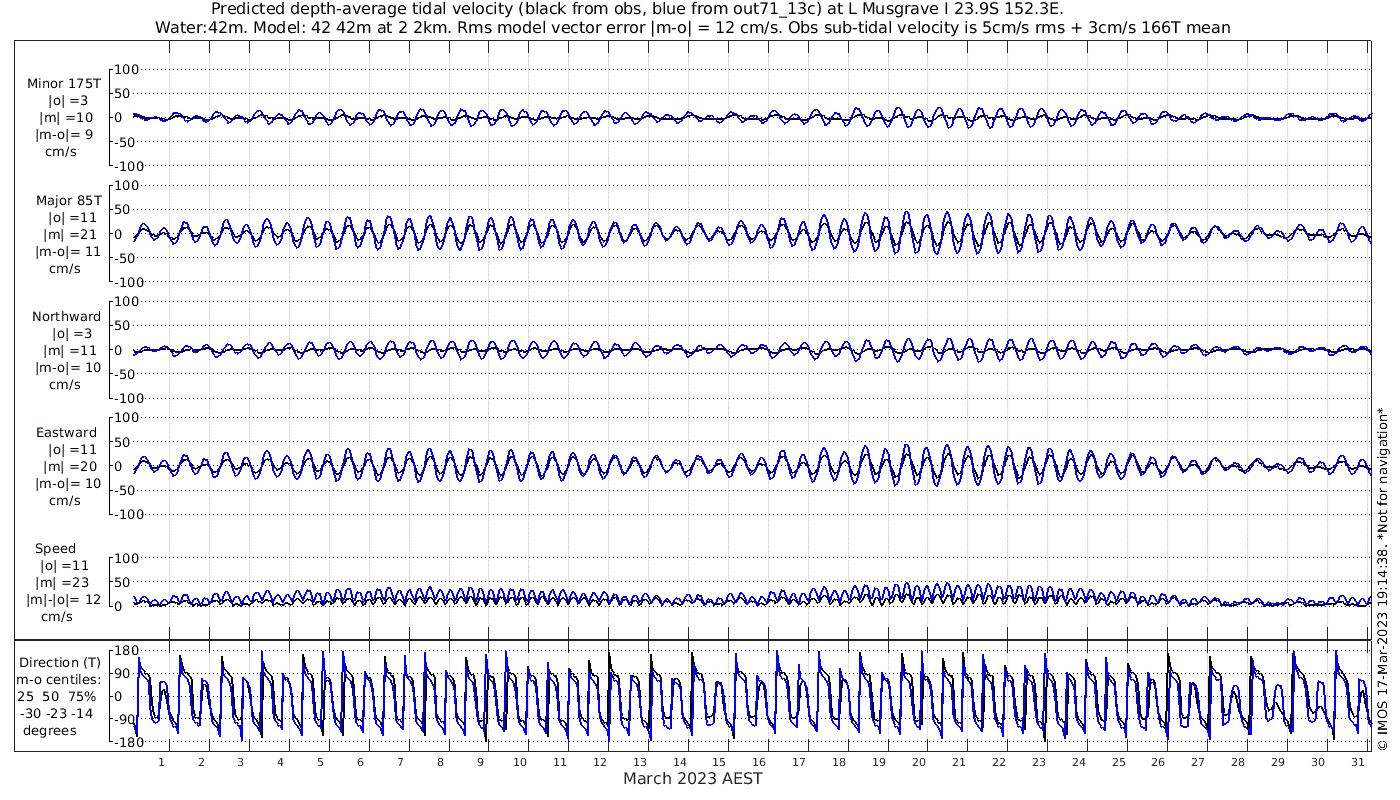Select the "Major 85T" panel label
This screenshot has width=1400, height=800.
[67, 201]
